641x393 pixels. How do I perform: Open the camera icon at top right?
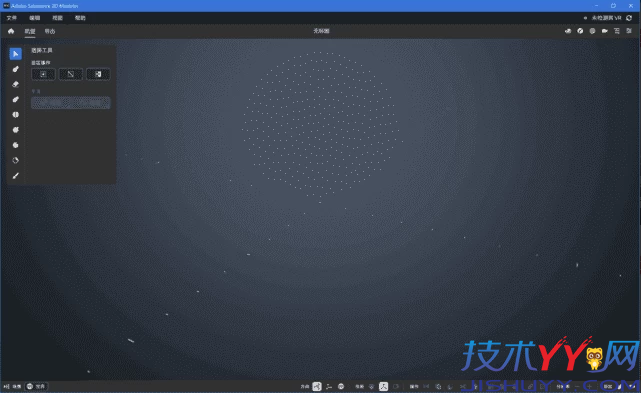click(605, 31)
